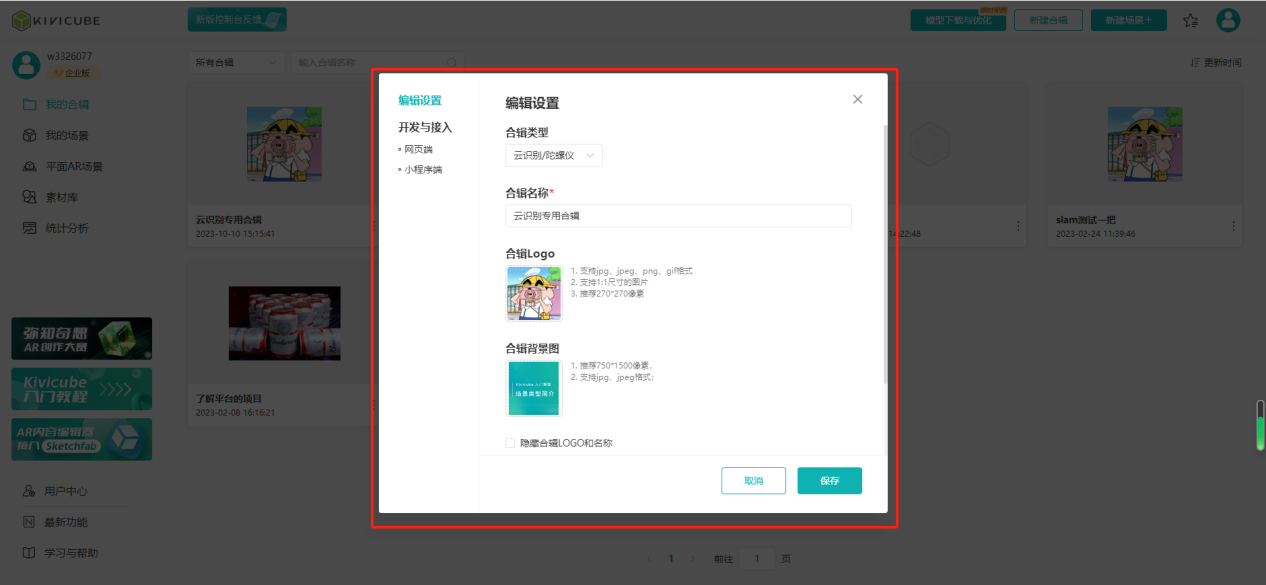The height and width of the screenshot is (585, 1266).
Task: Click the 素材库 icon in sidebar
Action: coord(30,197)
